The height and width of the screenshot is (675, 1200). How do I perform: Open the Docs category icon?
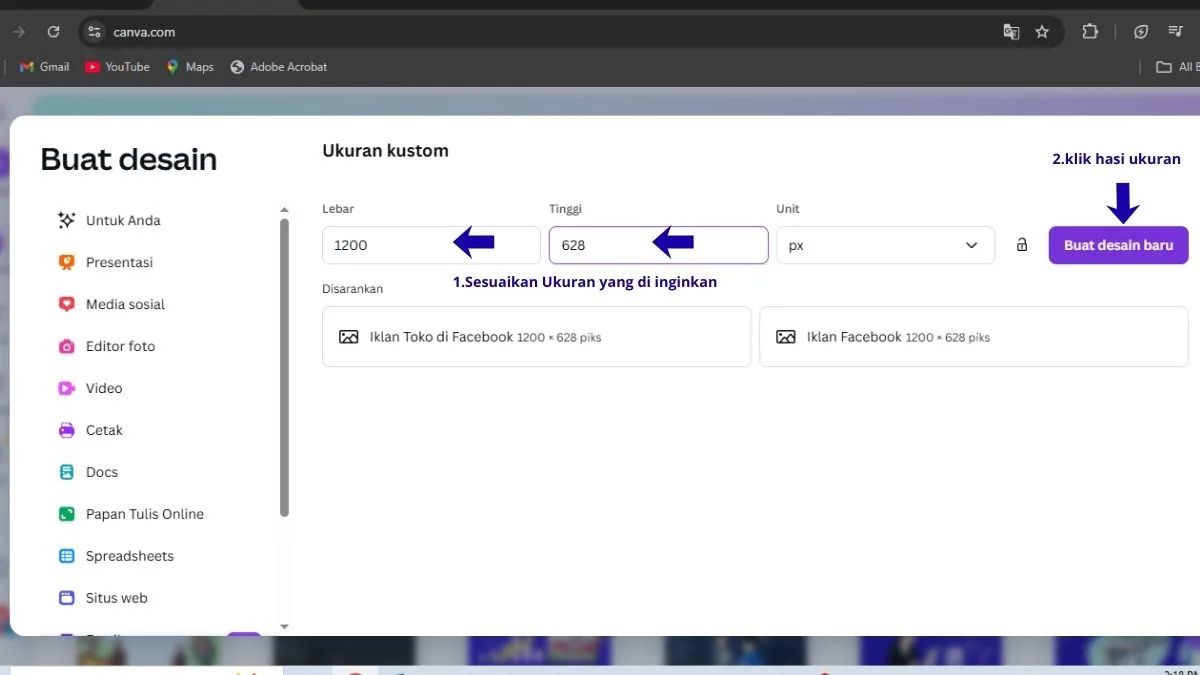click(67, 472)
